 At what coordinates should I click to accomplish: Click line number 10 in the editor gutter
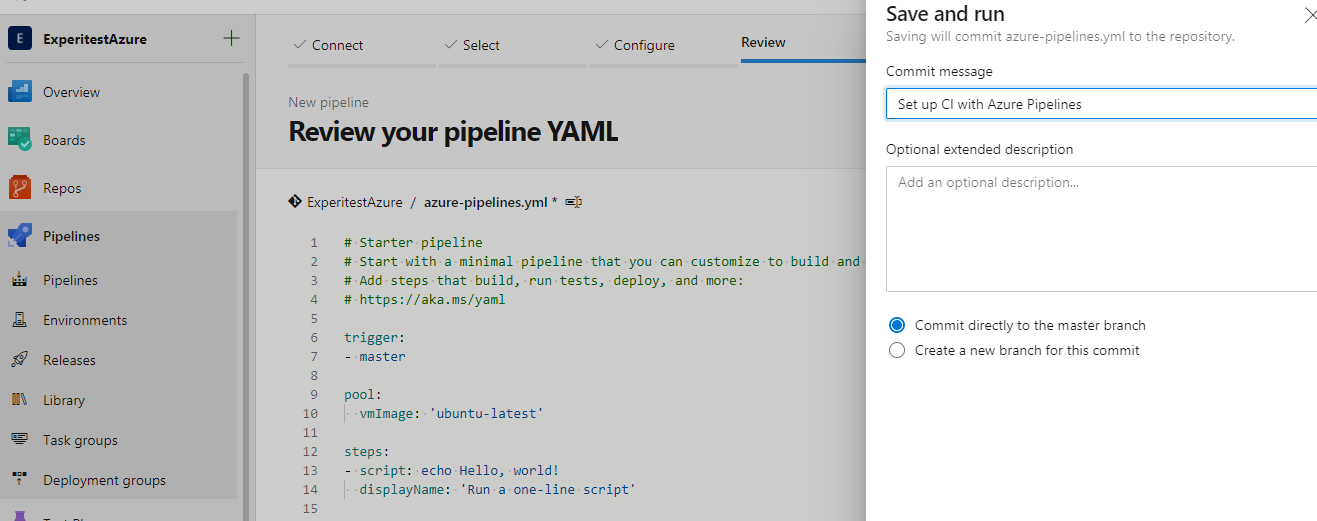[310, 413]
